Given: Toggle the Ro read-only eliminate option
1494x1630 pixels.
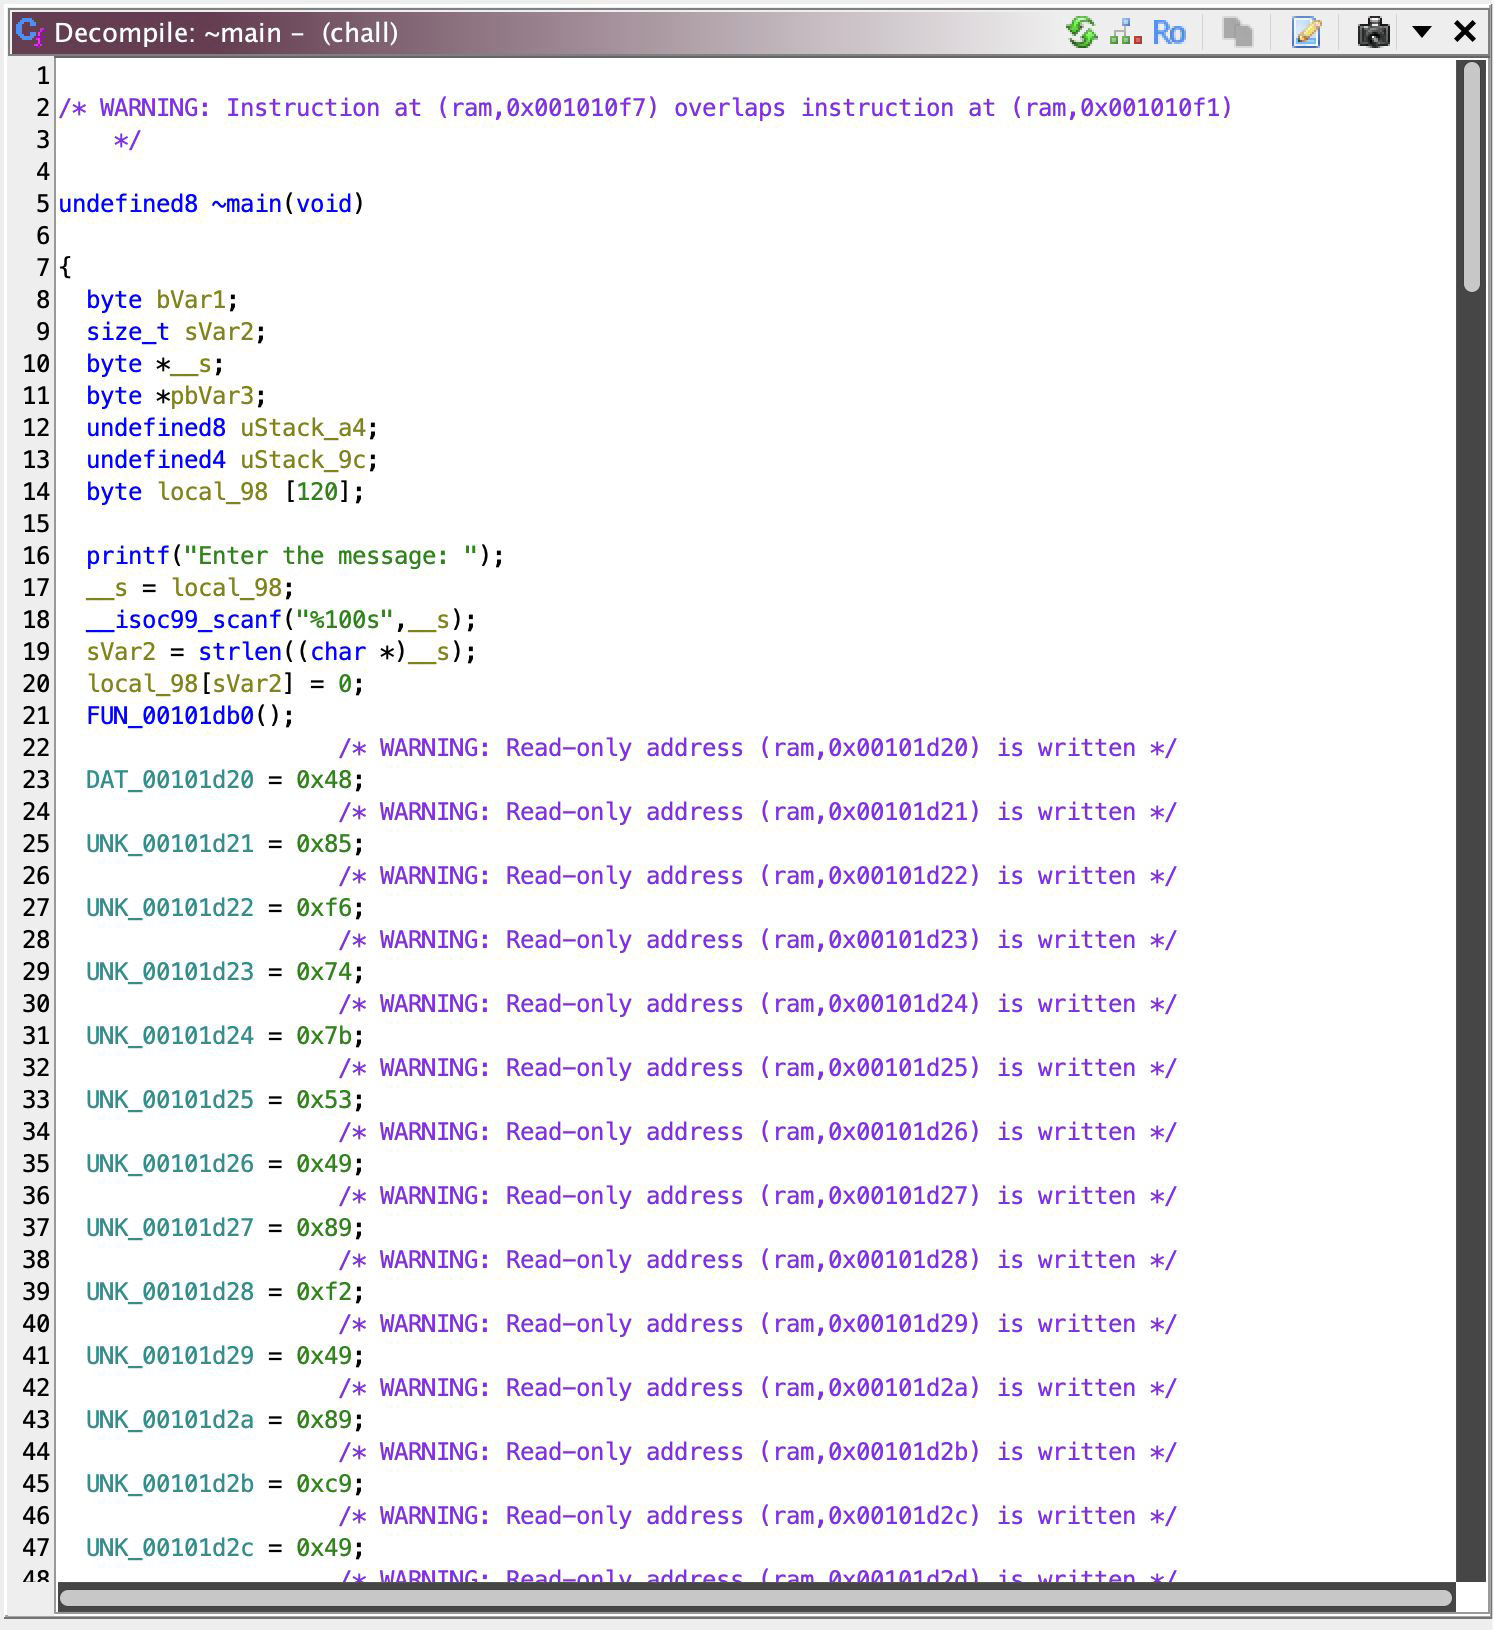Looking at the screenshot, I should tap(1168, 32).
